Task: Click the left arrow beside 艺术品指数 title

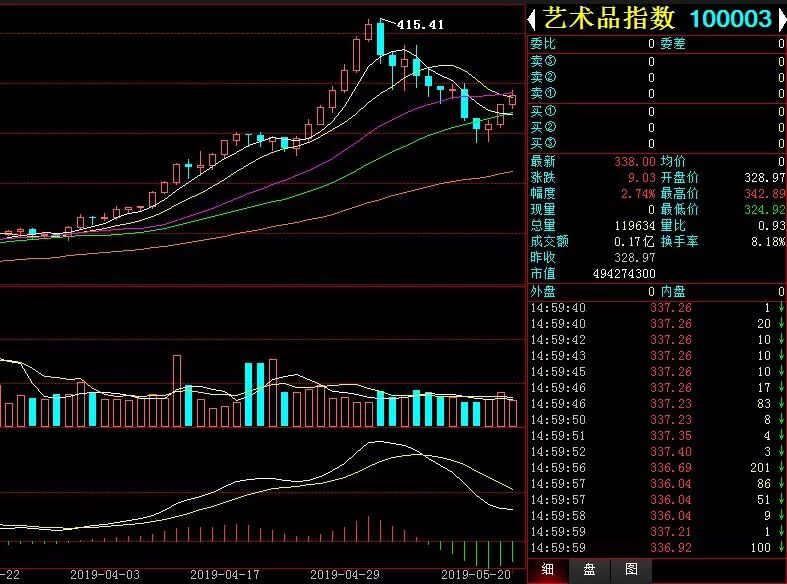Action: coord(533,20)
